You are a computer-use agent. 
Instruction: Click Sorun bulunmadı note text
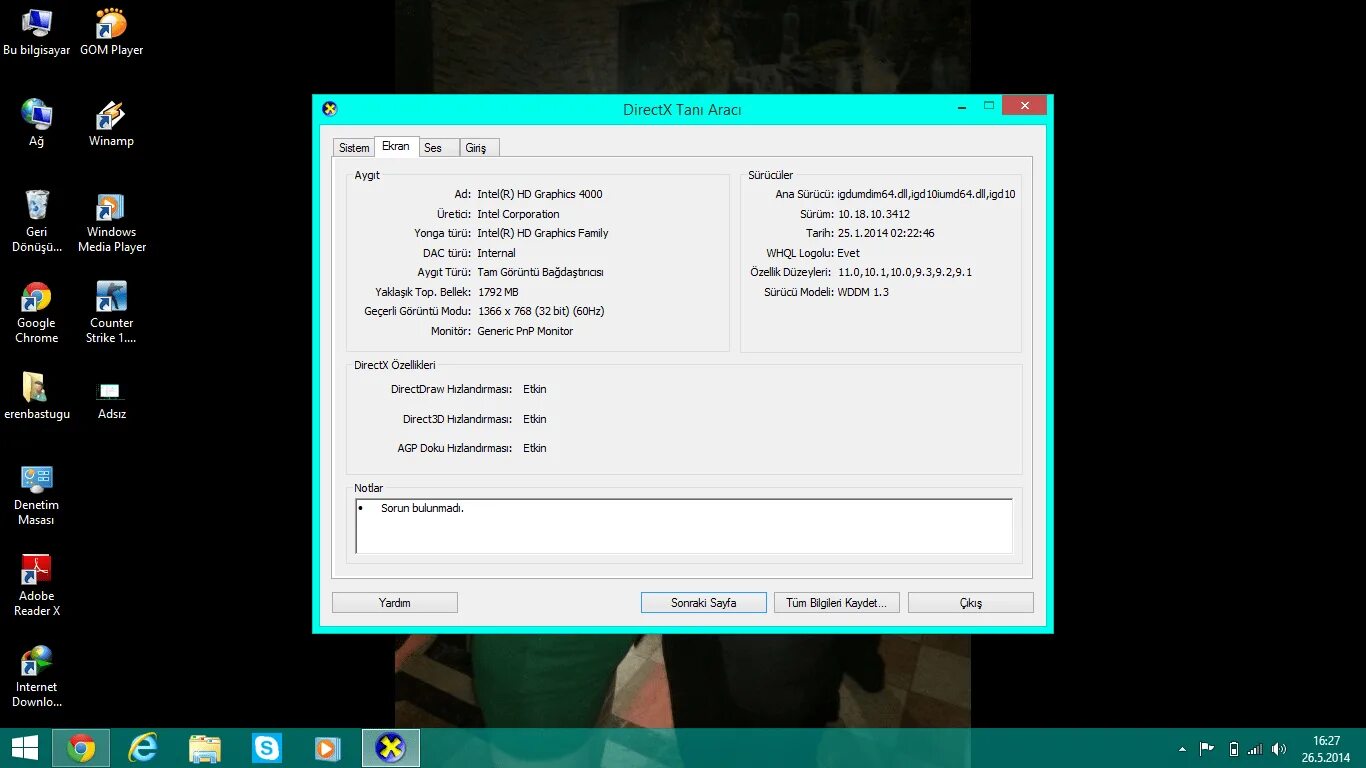tap(422, 508)
